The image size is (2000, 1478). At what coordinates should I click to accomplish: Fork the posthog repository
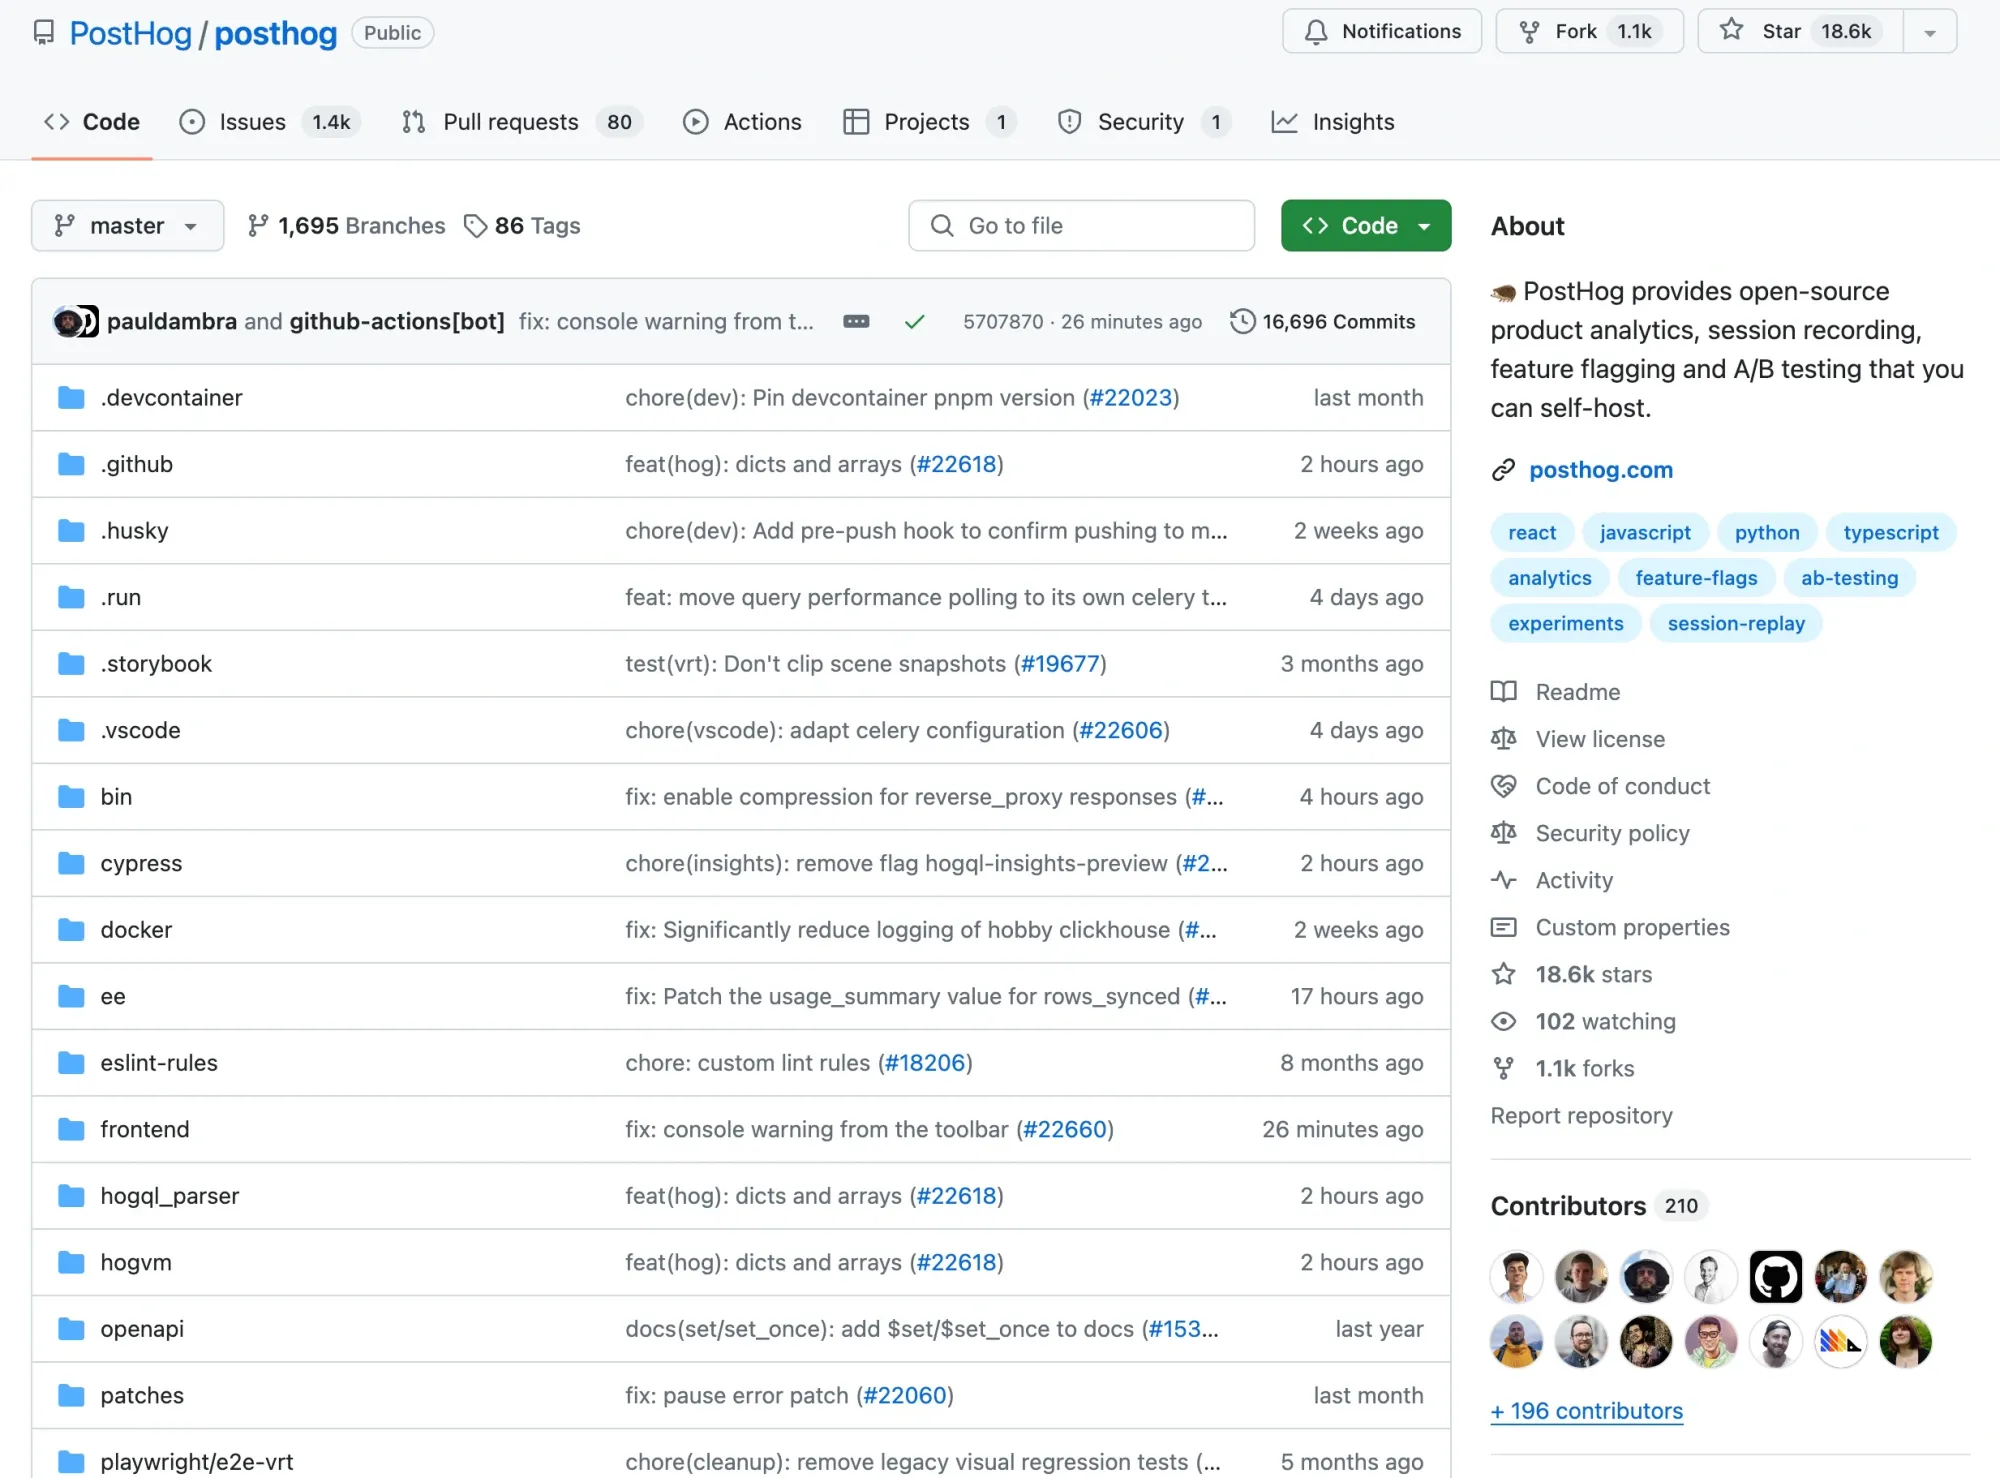point(1589,32)
